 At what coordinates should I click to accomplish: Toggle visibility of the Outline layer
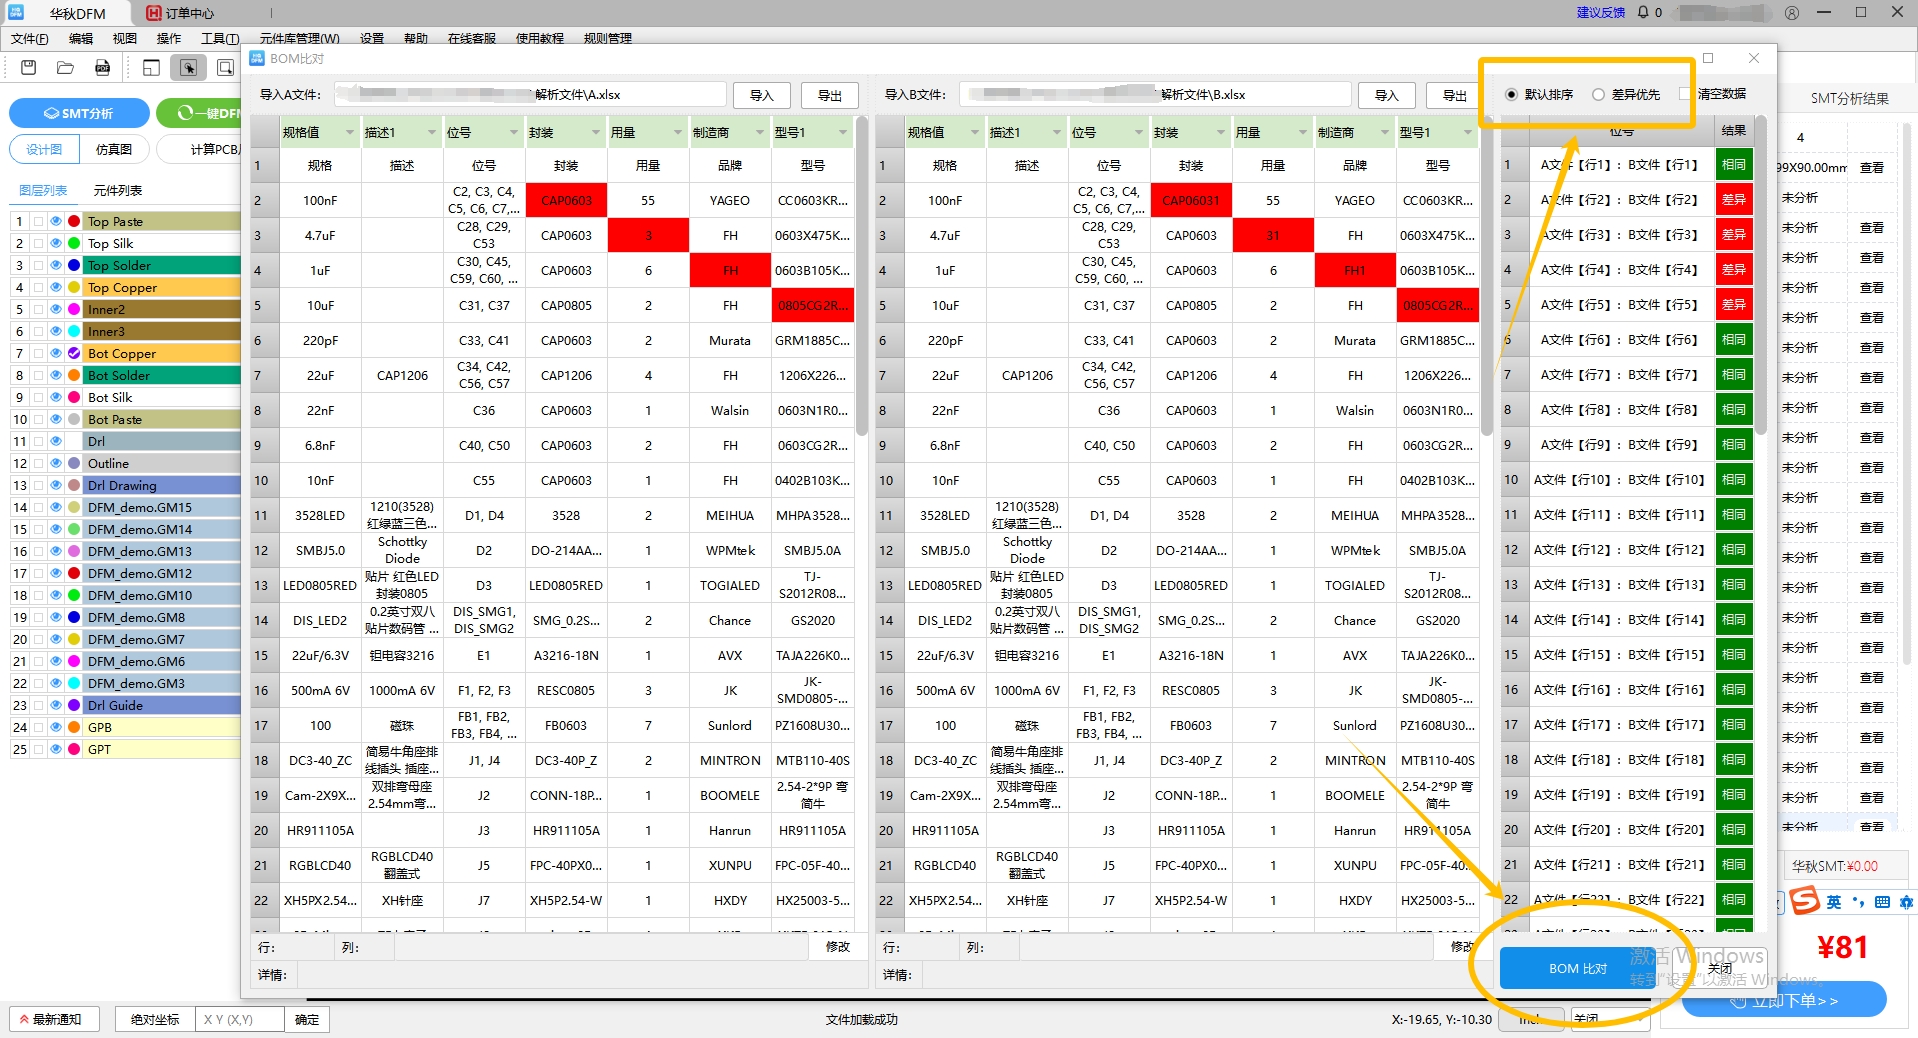click(56, 463)
